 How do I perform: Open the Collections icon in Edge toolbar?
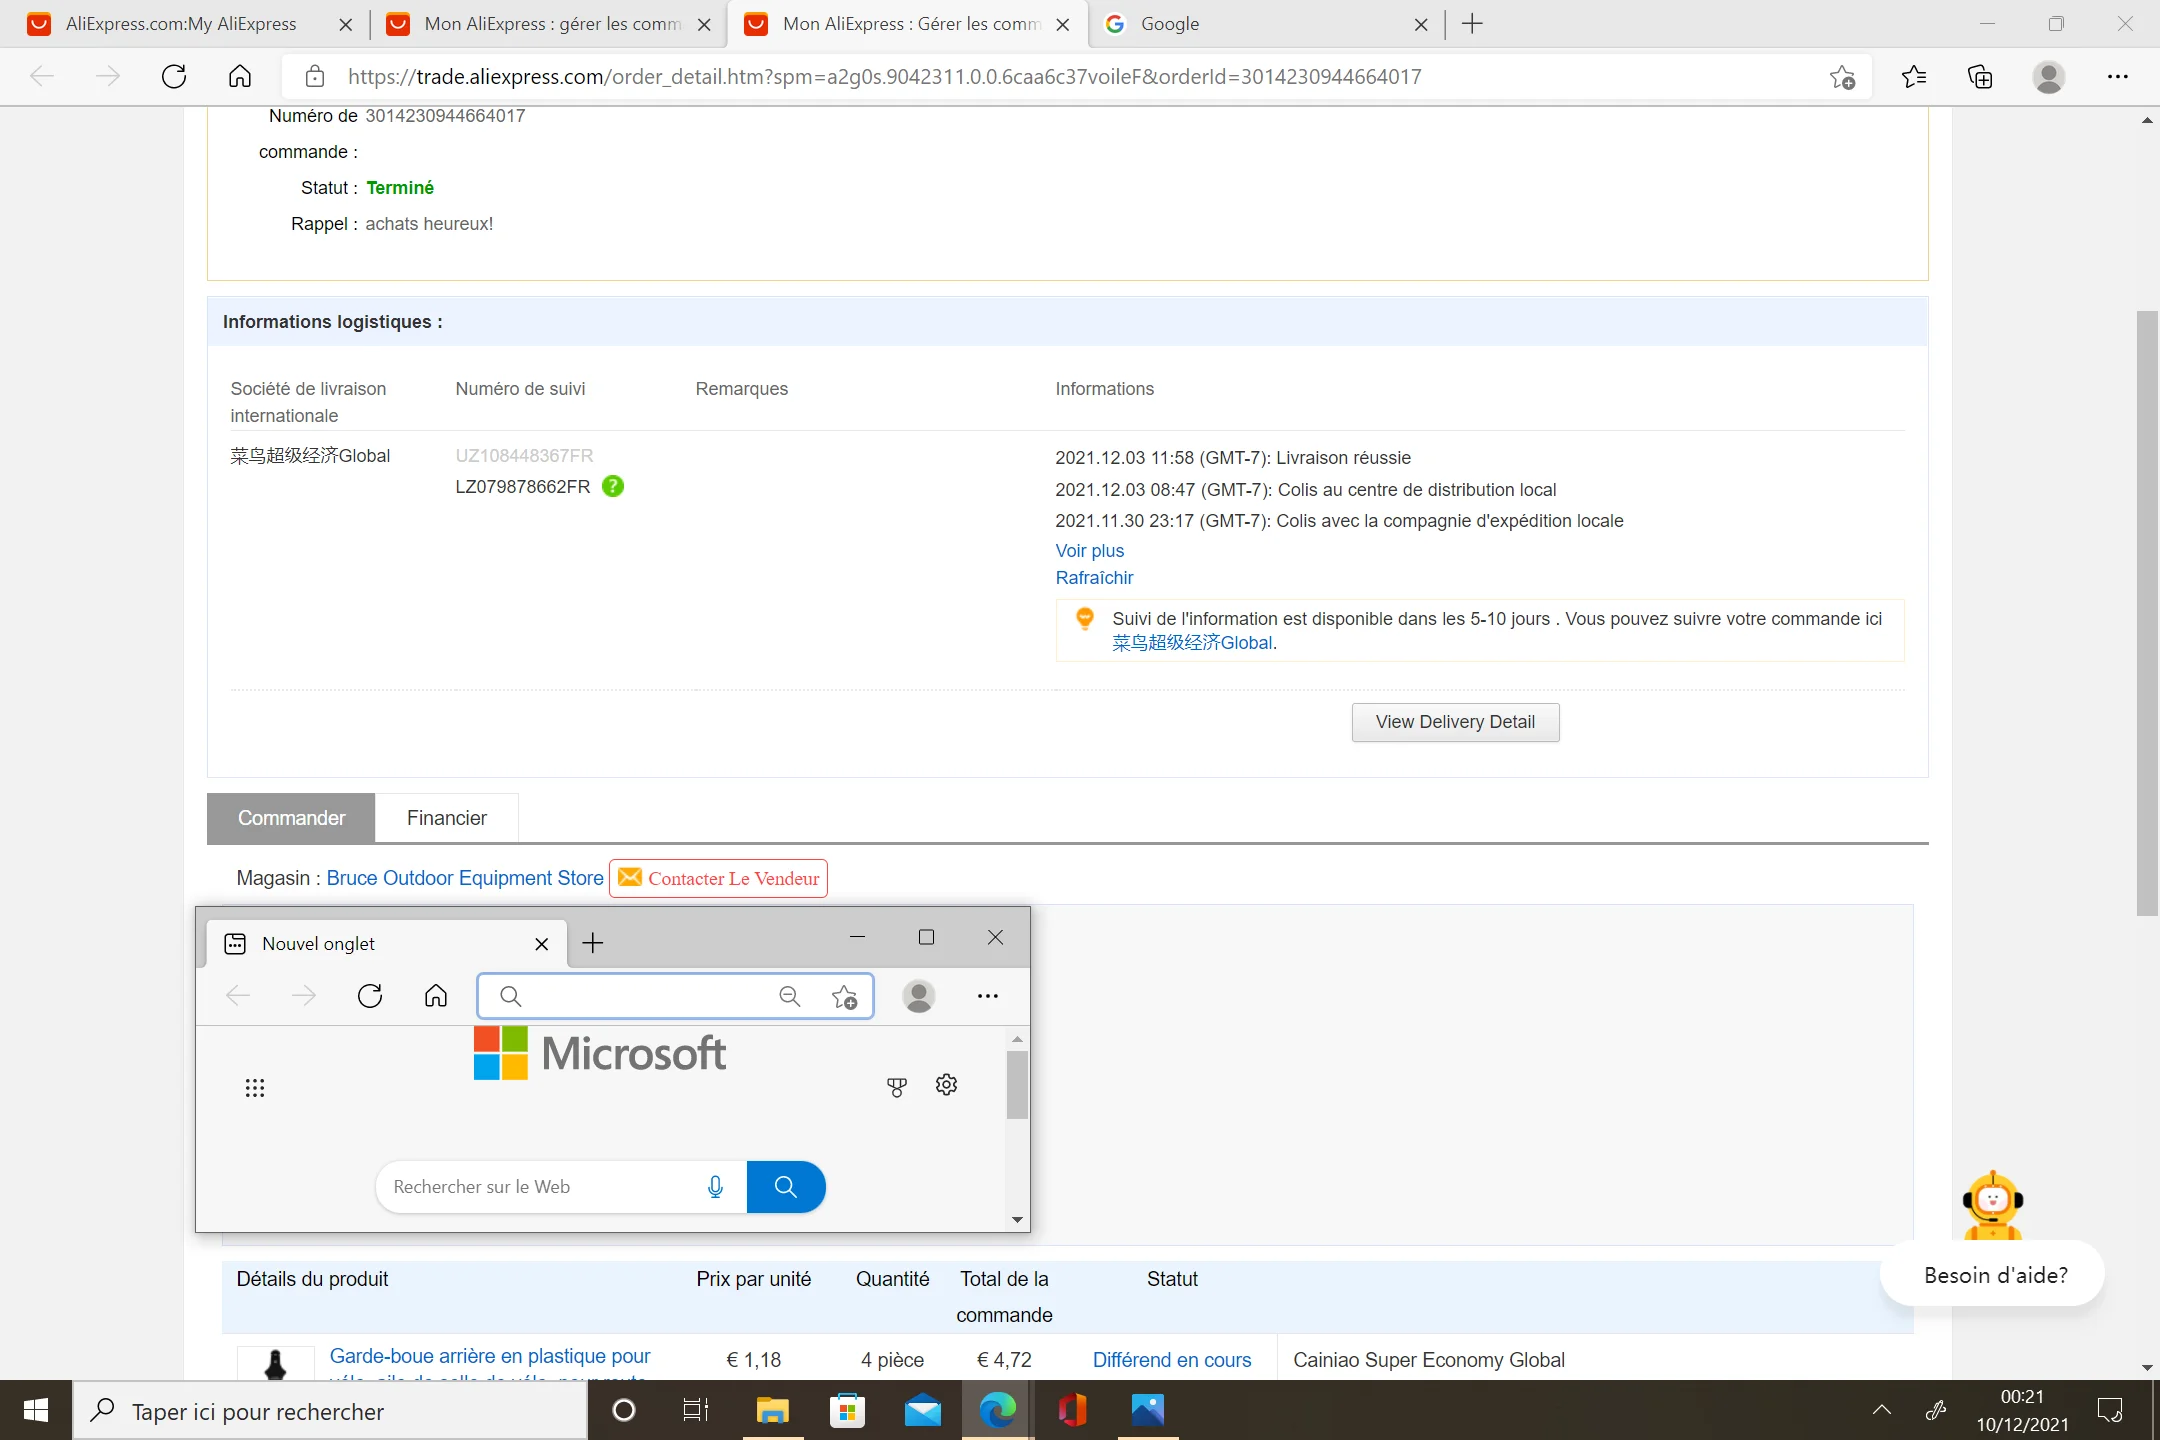[x=1980, y=77]
